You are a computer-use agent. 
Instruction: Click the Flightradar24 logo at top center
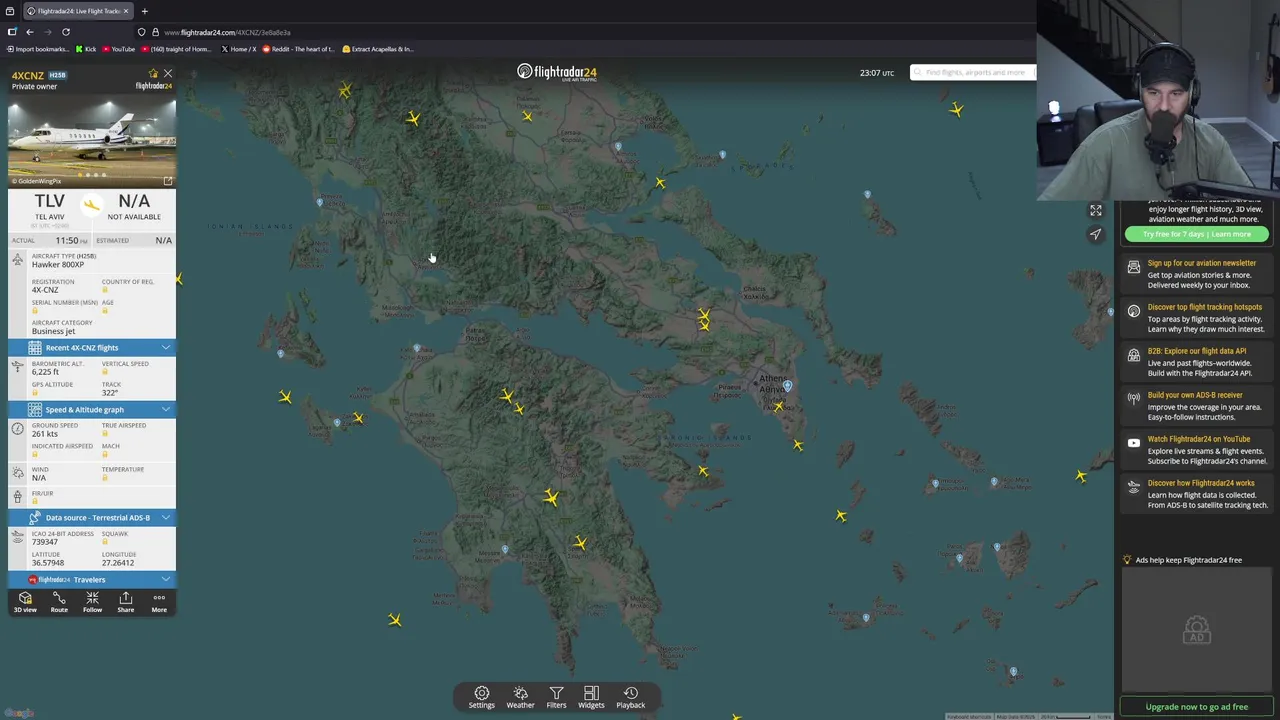(557, 72)
